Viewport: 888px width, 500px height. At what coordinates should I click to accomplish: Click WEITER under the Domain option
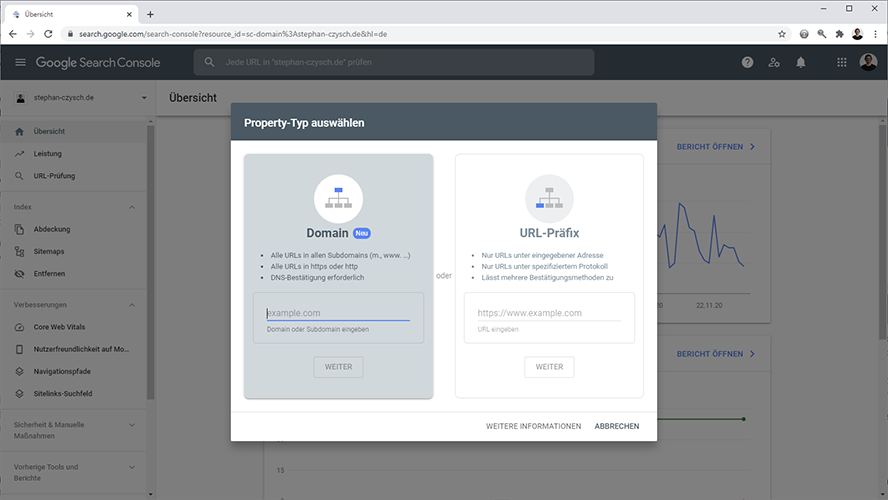click(x=338, y=367)
